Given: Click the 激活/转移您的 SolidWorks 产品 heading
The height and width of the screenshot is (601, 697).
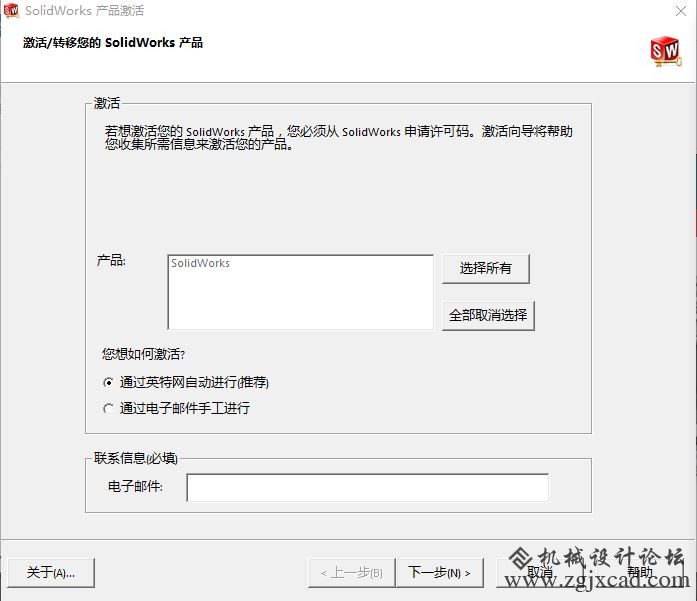Looking at the screenshot, I should point(113,43).
